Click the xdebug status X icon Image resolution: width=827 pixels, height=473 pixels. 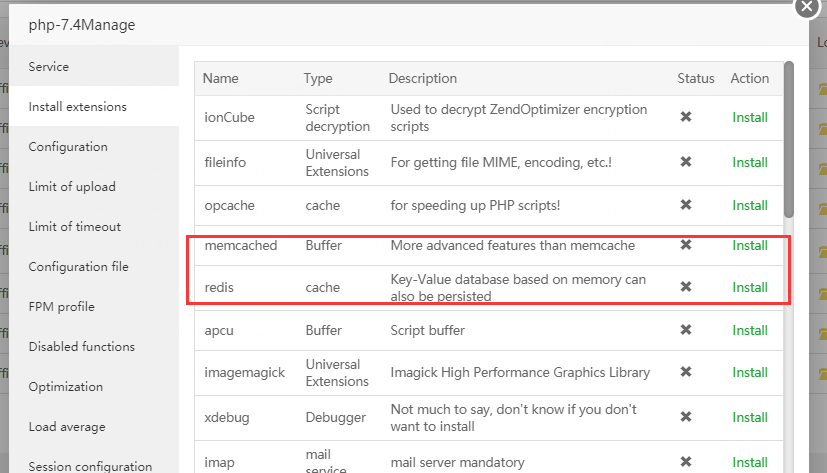(x=686, y=417)
